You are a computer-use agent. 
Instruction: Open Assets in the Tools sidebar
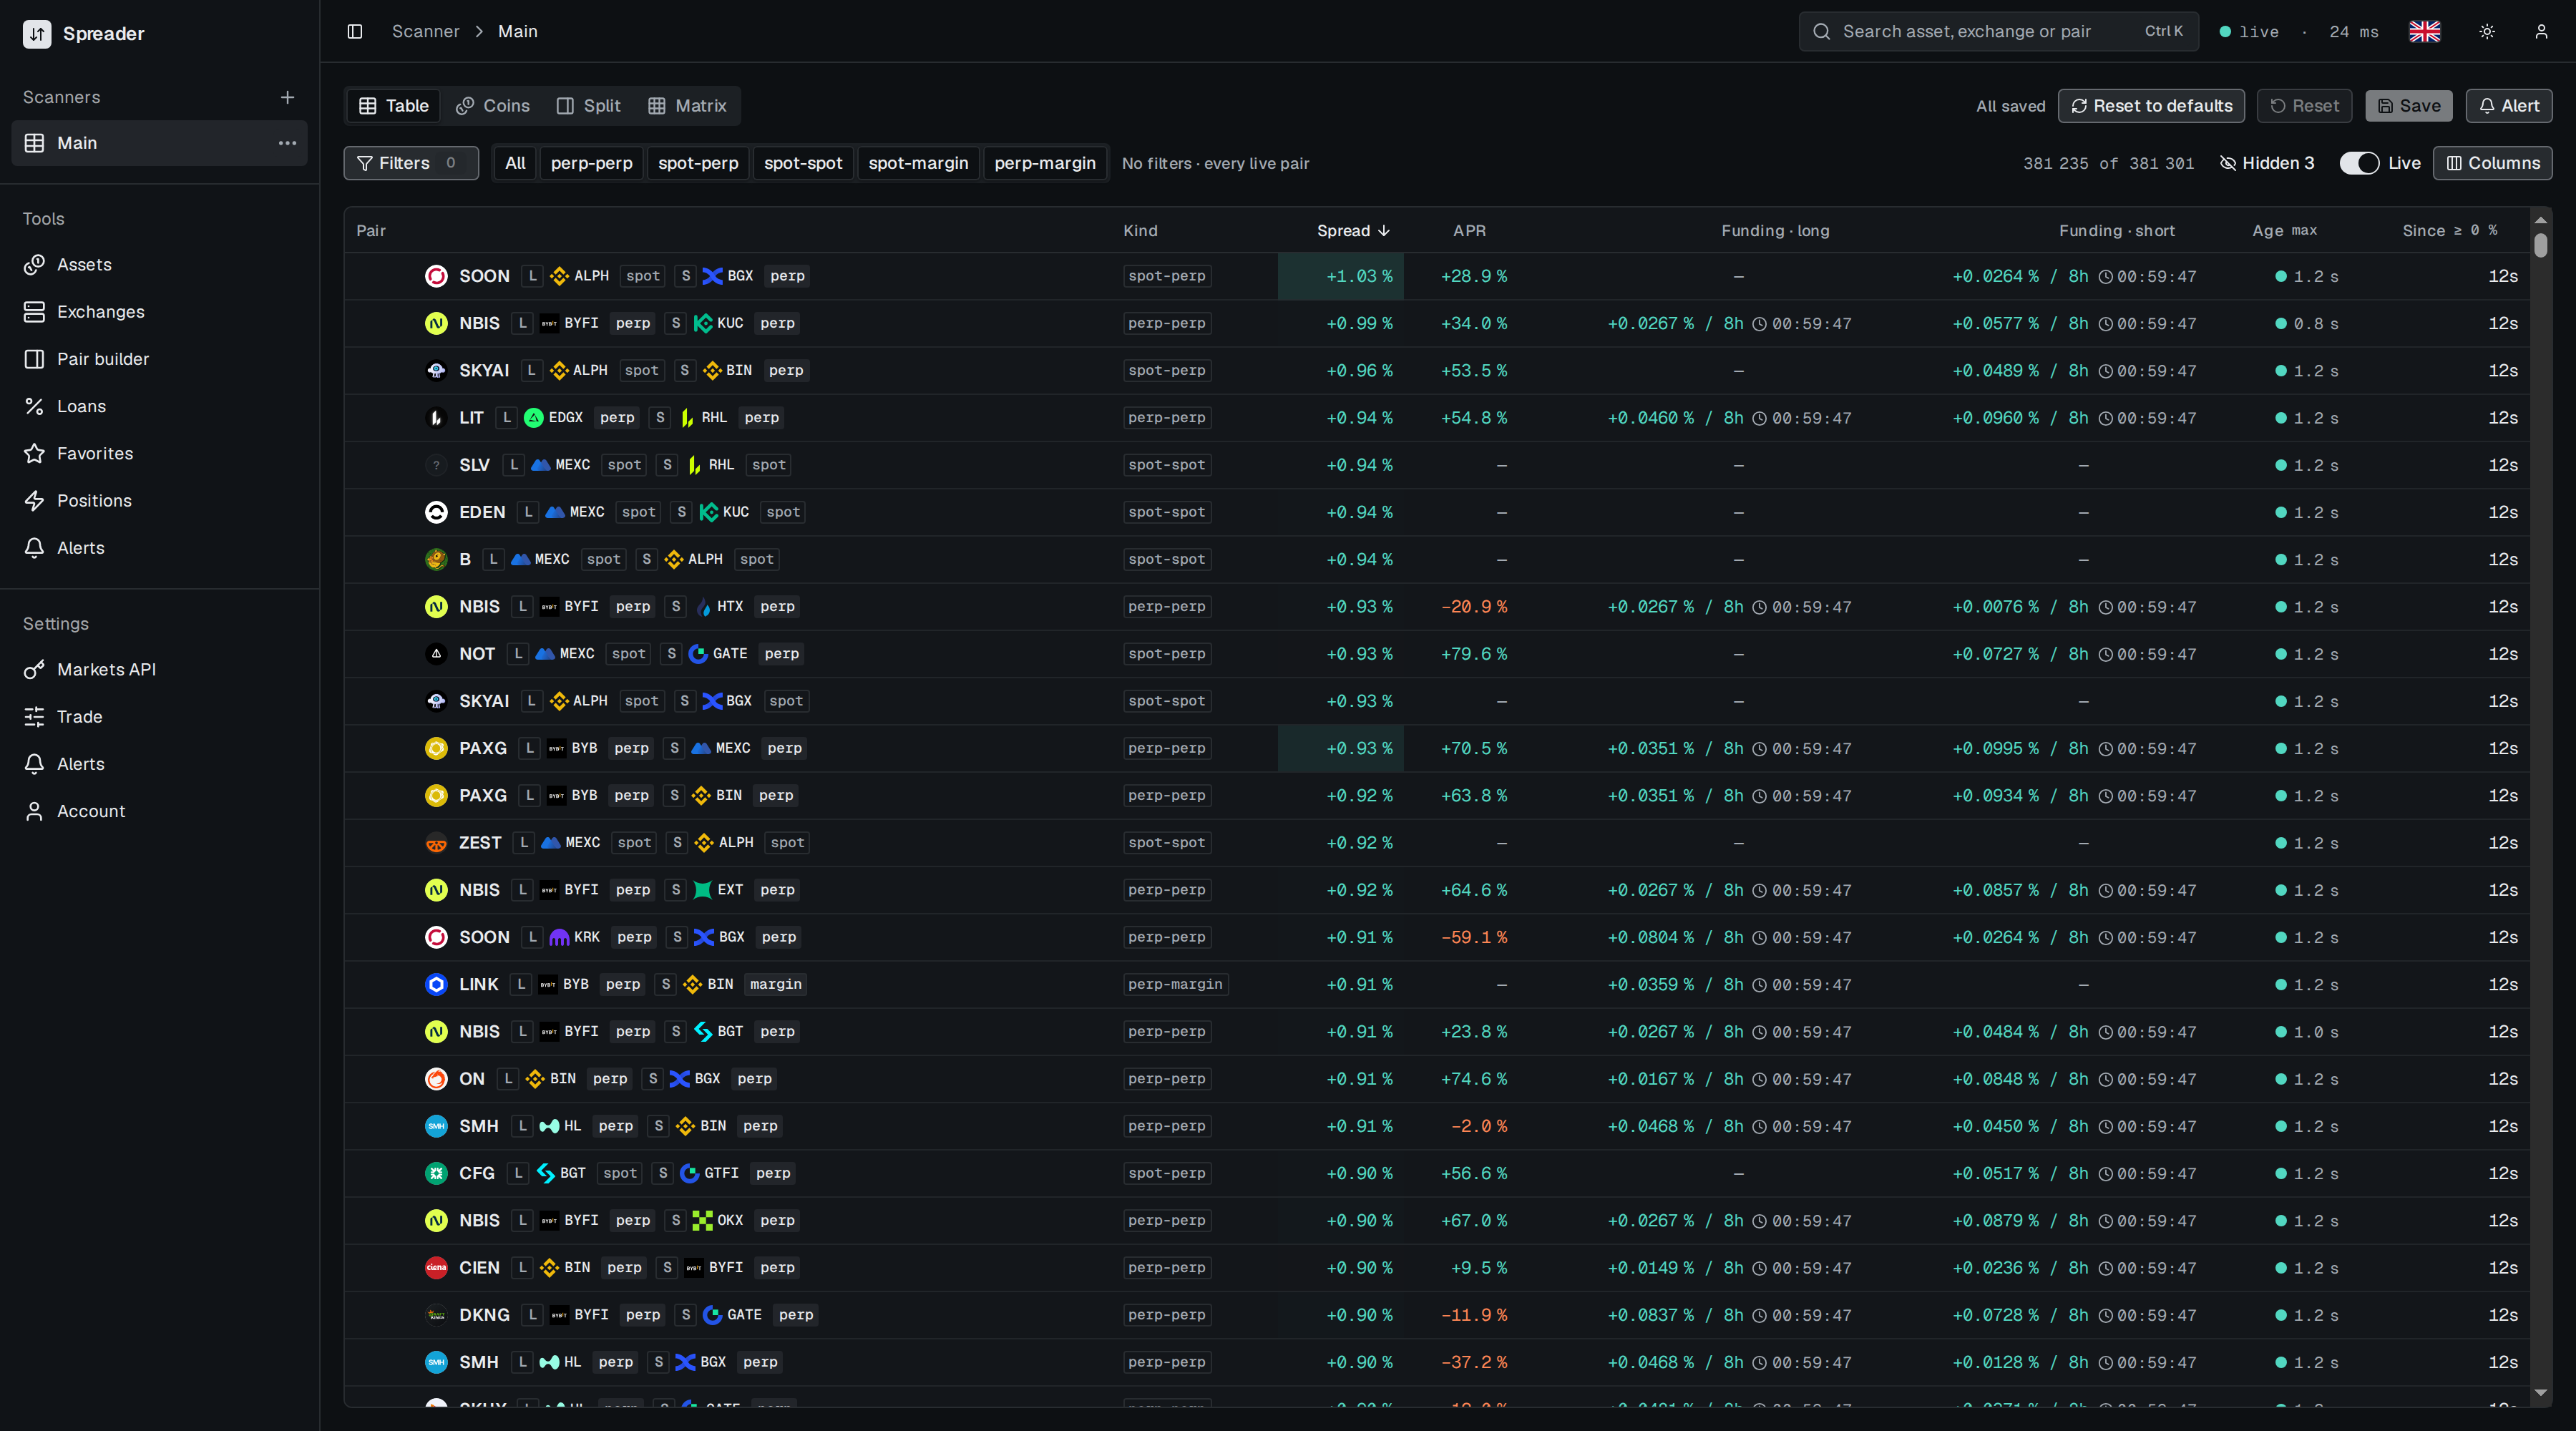[160, 265]
